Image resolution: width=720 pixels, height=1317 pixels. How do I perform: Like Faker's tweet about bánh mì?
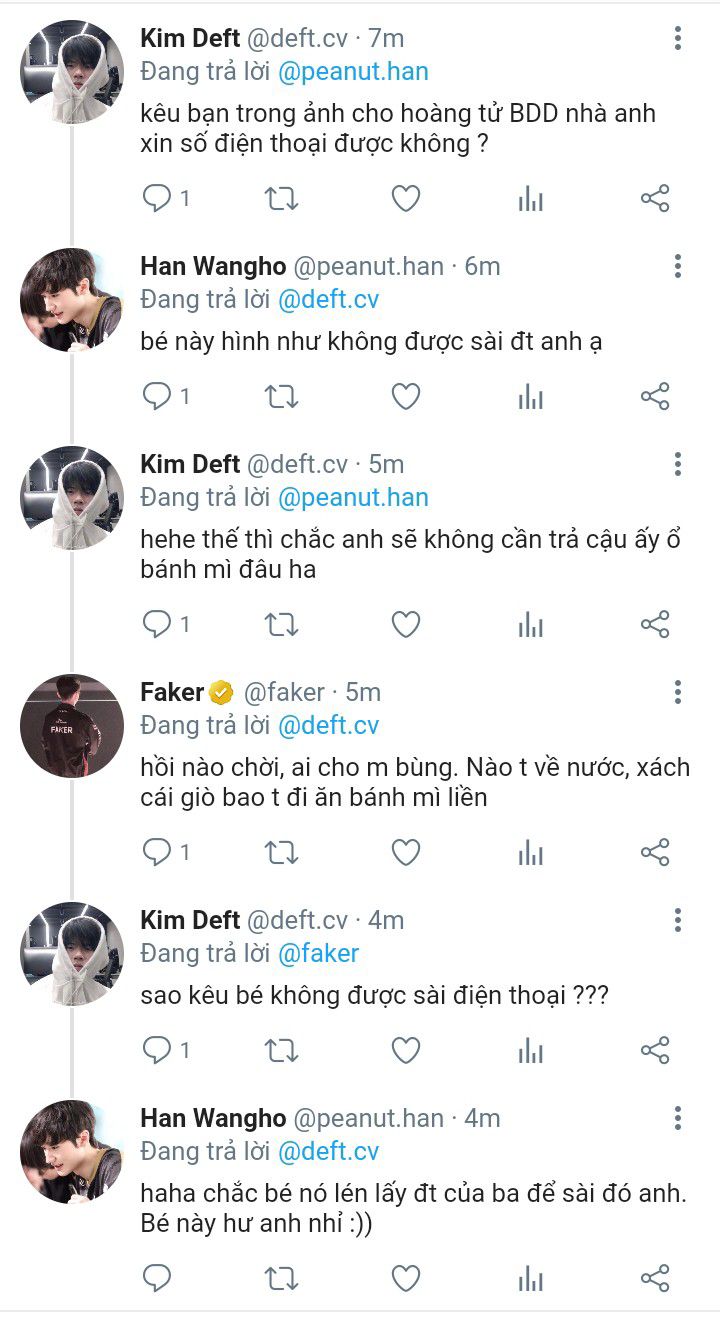pyautogui.click(x=405, y=852)
